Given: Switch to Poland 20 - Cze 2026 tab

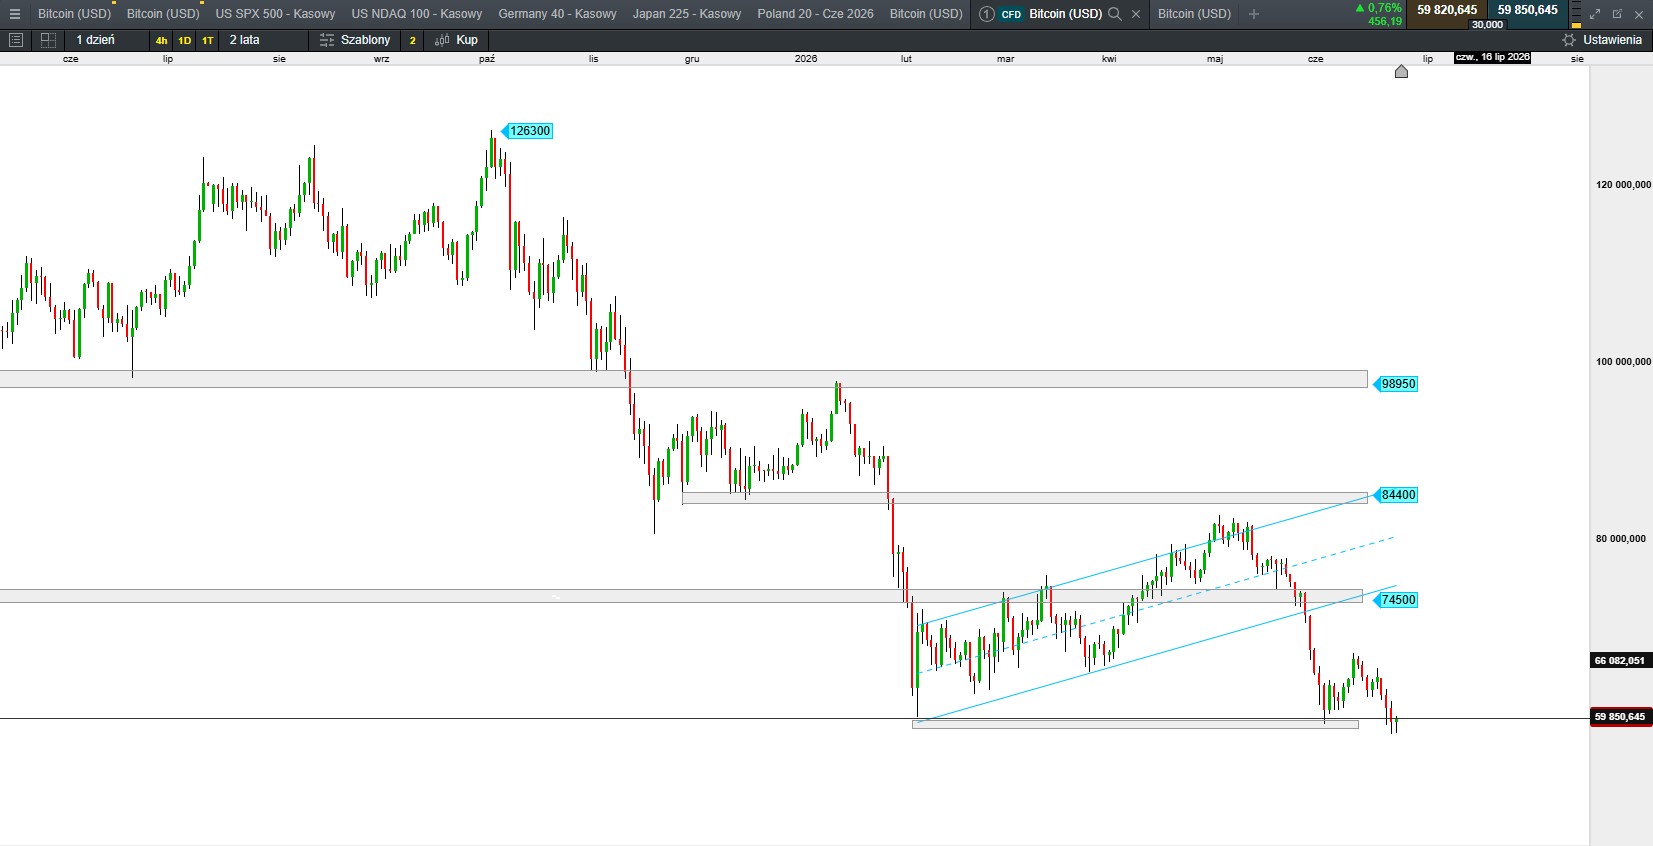Looking at the screenshot, I should pyautogui.click(x=815, y=14).
